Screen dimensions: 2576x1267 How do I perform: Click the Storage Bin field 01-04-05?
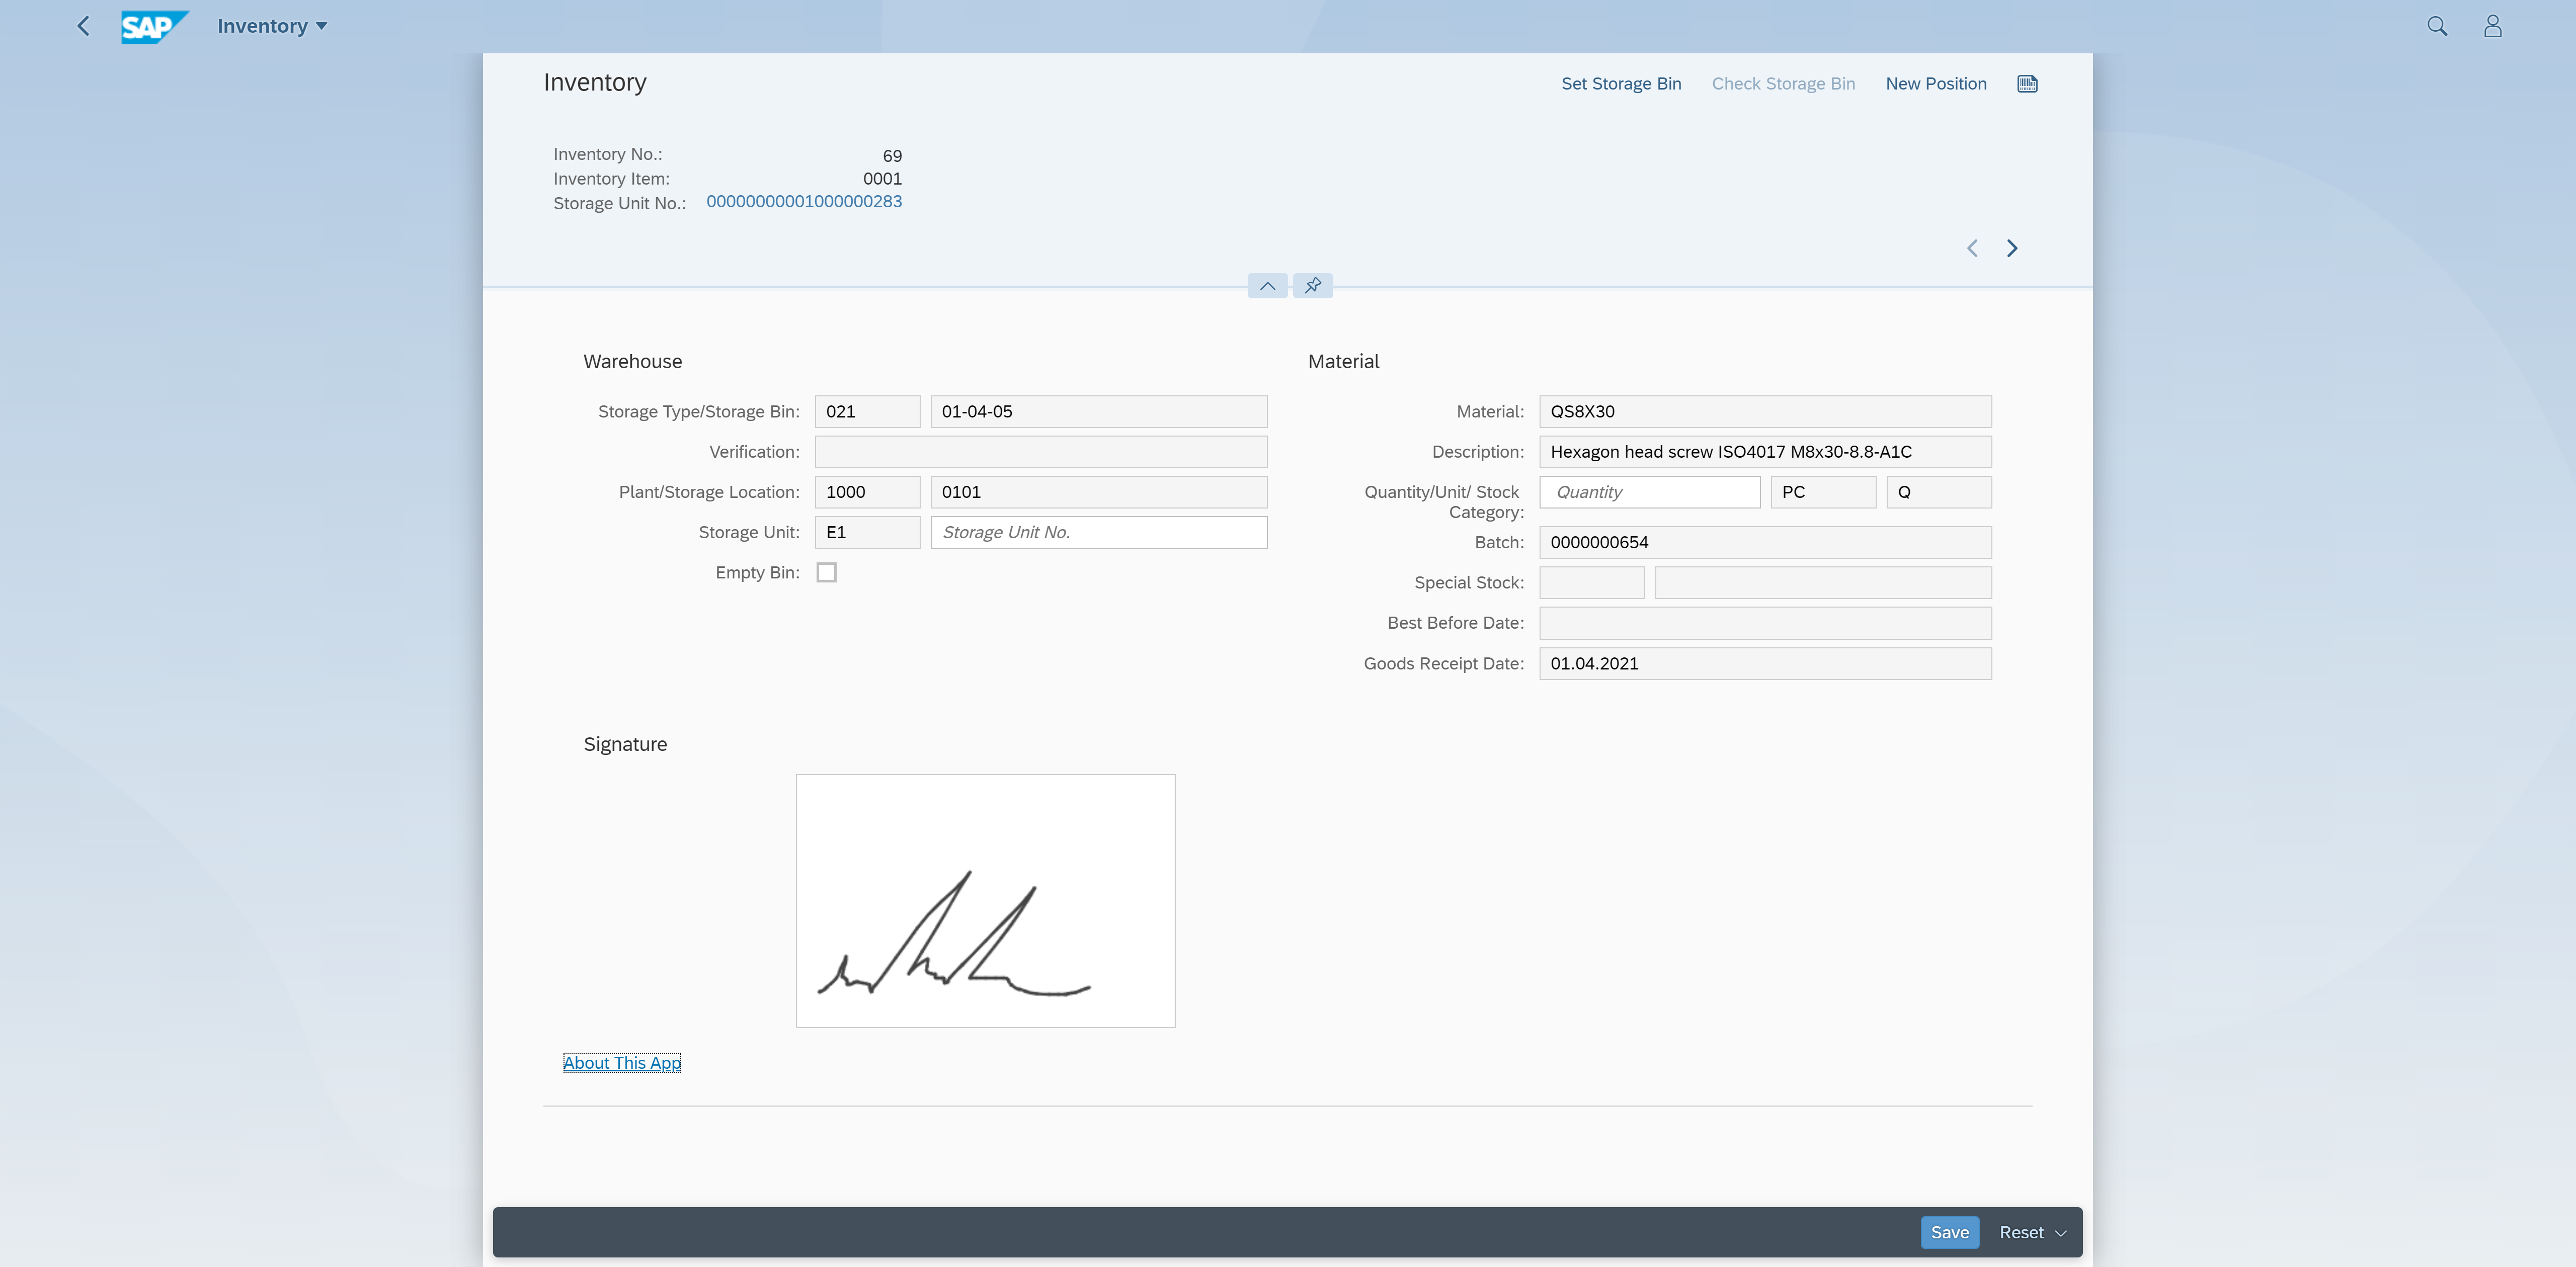(1099, 412)
